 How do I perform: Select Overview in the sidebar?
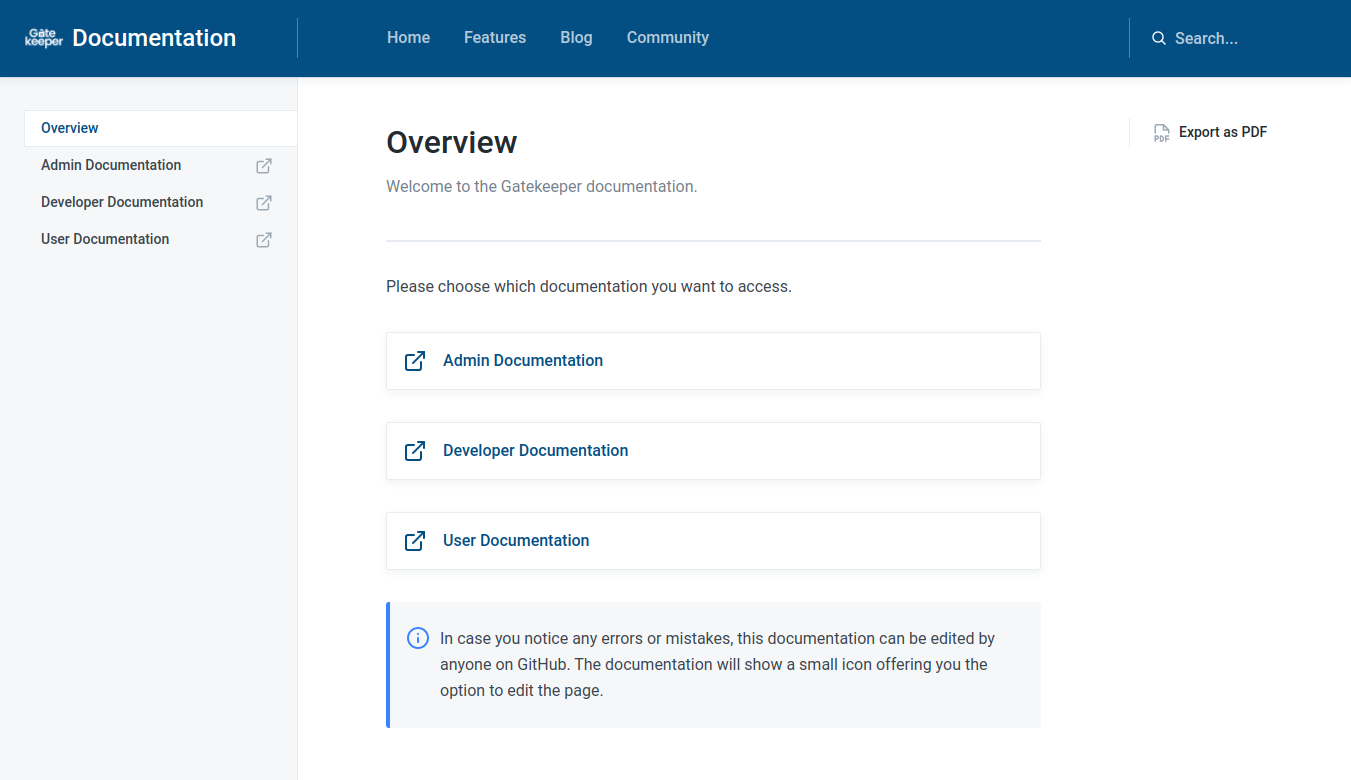point(70,128)
